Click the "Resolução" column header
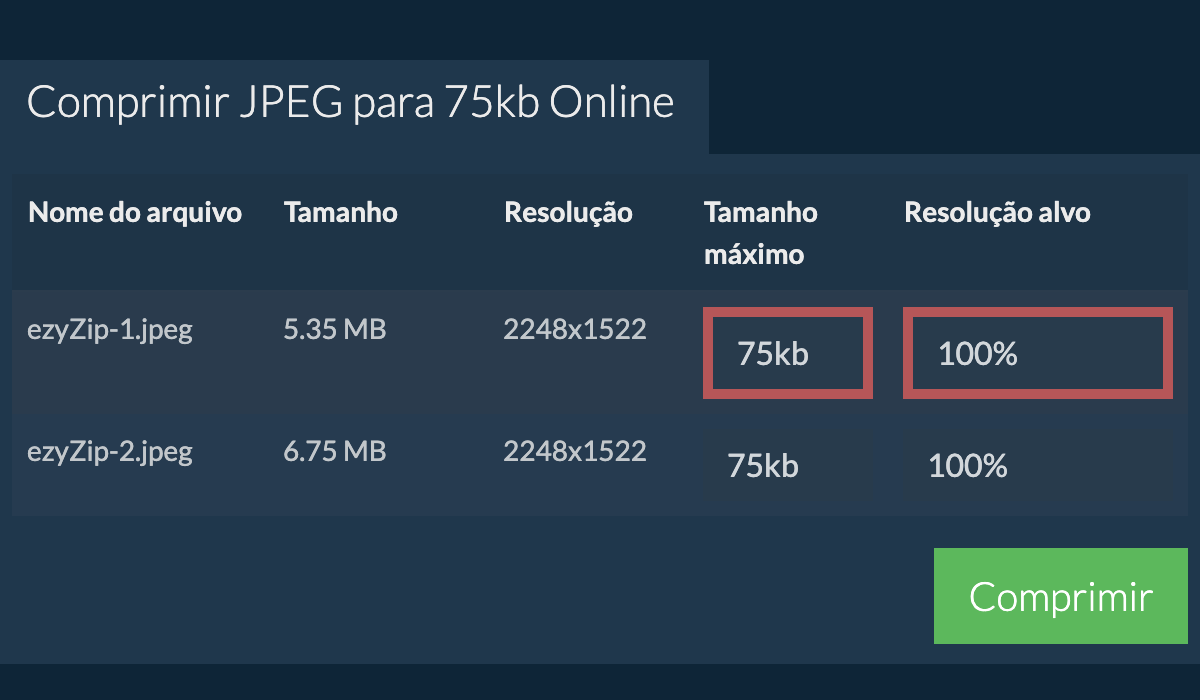 (x=568, y=213)
